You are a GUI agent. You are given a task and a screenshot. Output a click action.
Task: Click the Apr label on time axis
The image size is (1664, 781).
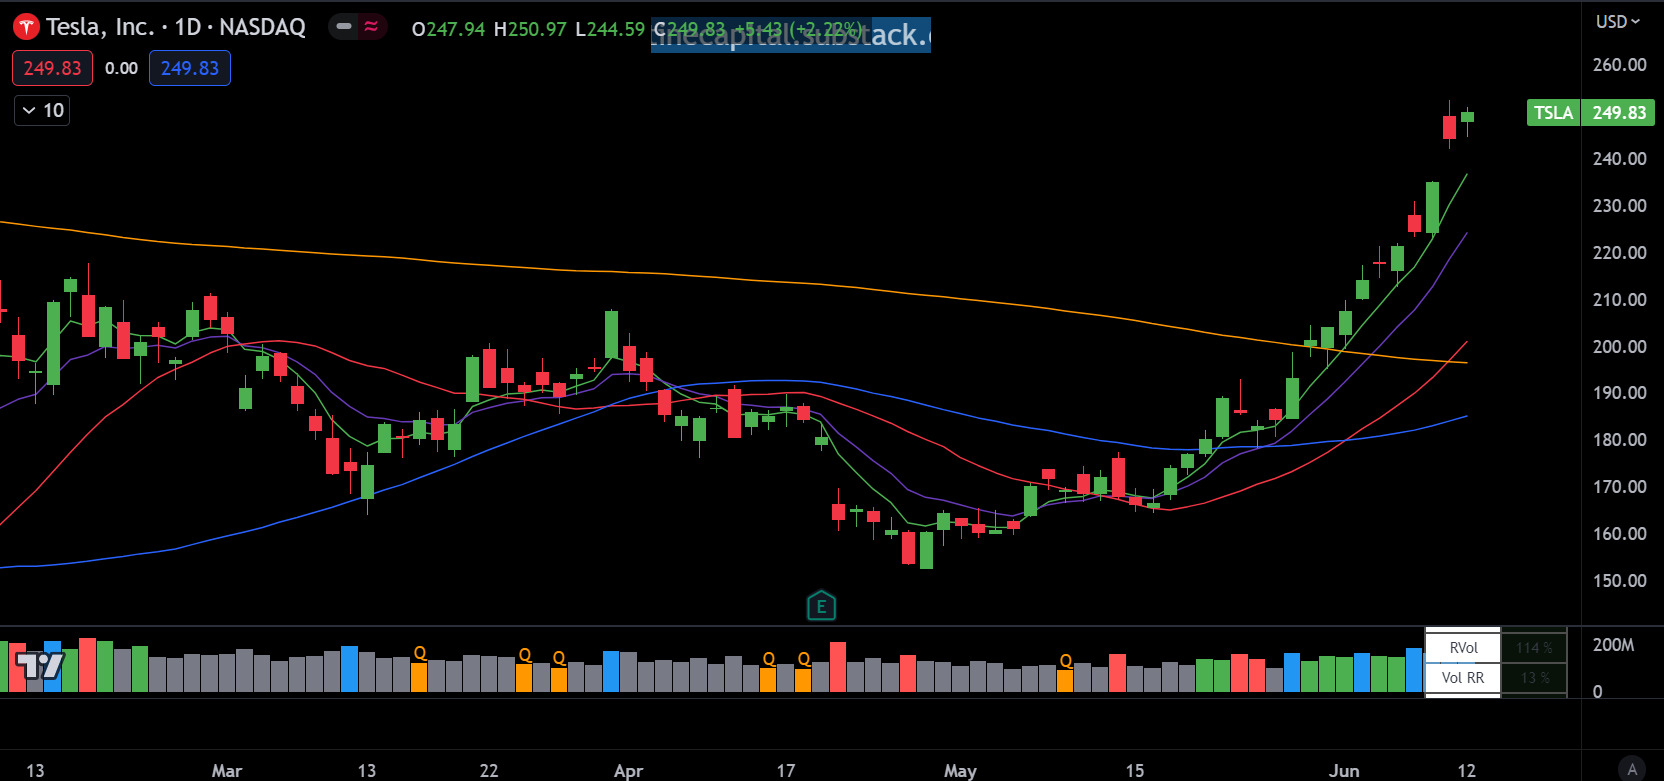[628, 770]
